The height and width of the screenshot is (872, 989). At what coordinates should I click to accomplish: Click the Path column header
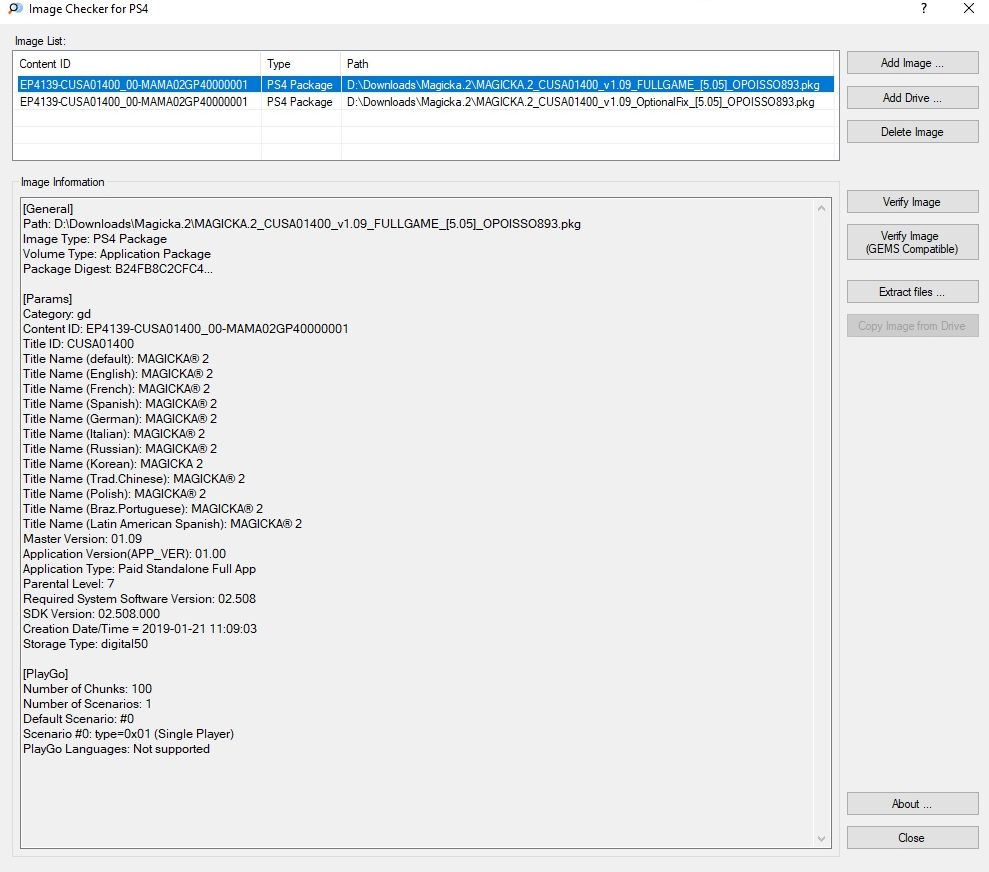point(587,64)
